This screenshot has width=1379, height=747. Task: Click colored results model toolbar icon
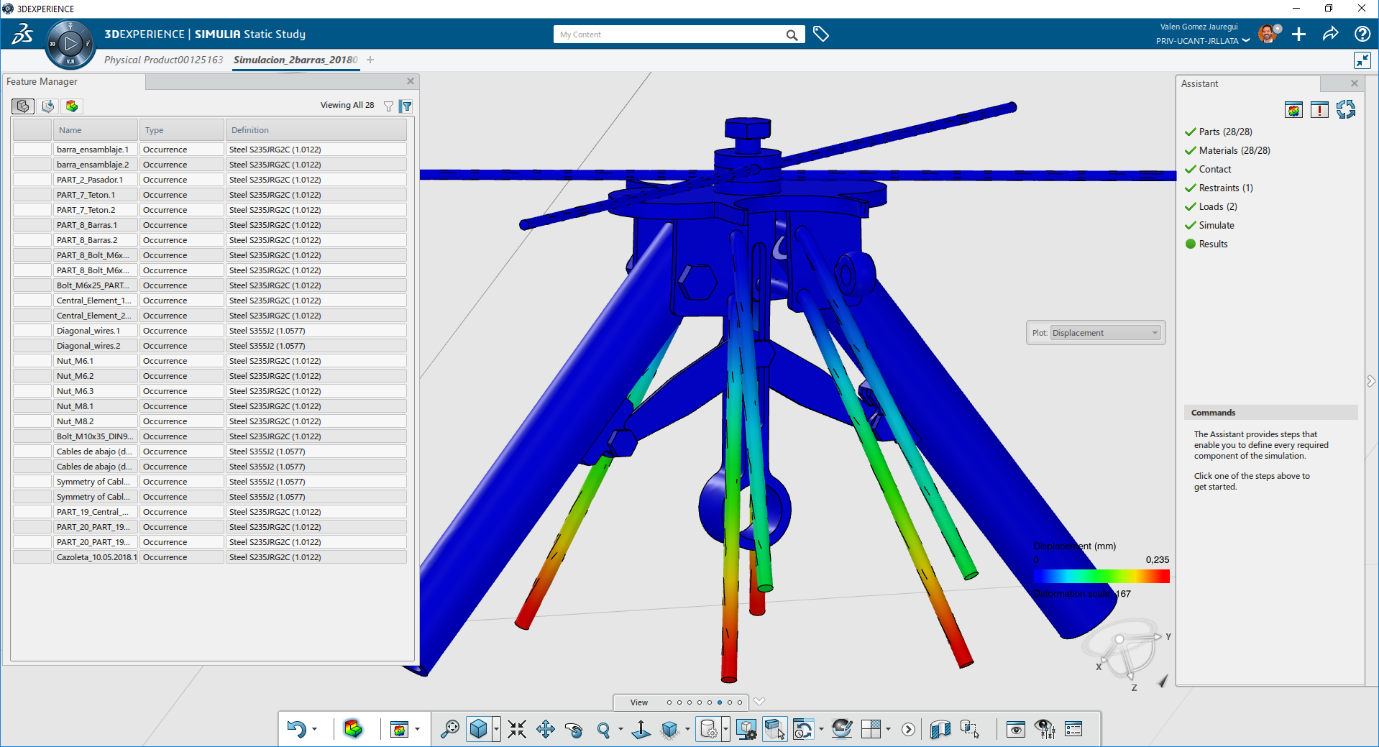pyautogui.click(x=353, y=730)
